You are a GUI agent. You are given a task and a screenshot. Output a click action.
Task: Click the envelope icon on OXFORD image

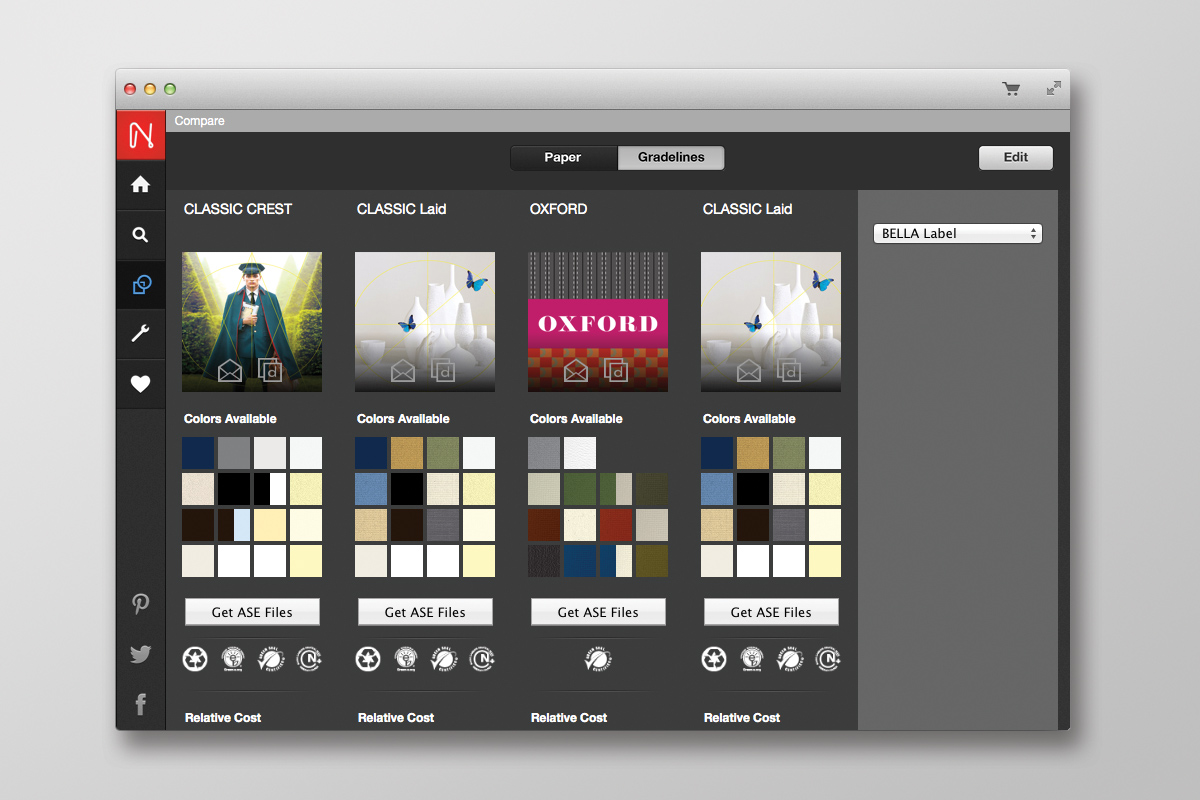(575, 371)
